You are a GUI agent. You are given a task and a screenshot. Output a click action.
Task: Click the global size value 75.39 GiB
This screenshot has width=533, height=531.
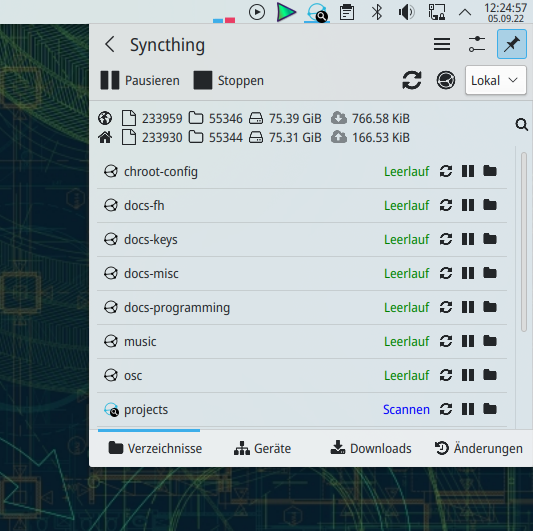pyautogui.click(x=295, y=118)
